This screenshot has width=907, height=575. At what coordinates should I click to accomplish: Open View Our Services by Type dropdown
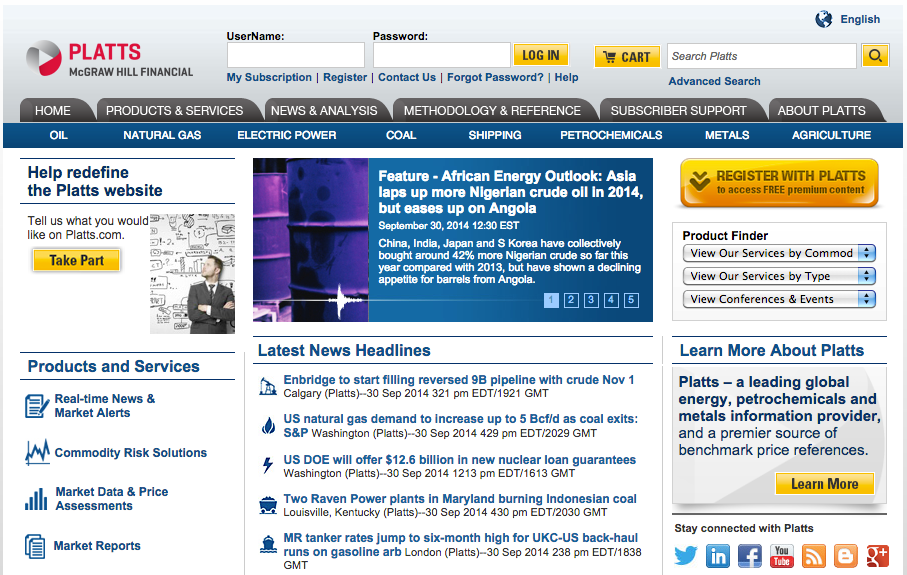(779, 276)
